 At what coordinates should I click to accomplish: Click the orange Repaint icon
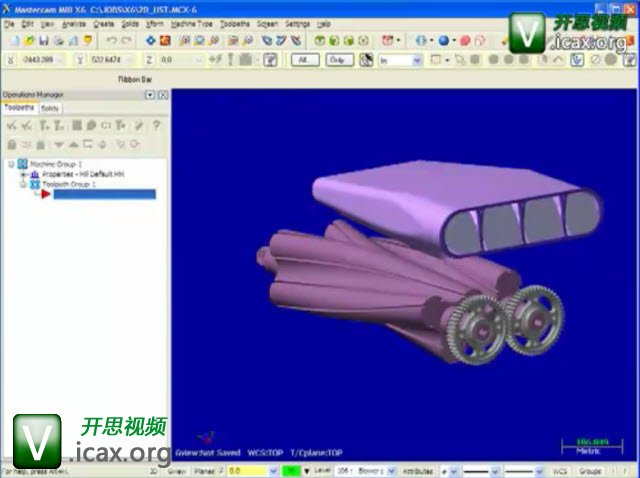pyautogui.click(x=165, y=40)
